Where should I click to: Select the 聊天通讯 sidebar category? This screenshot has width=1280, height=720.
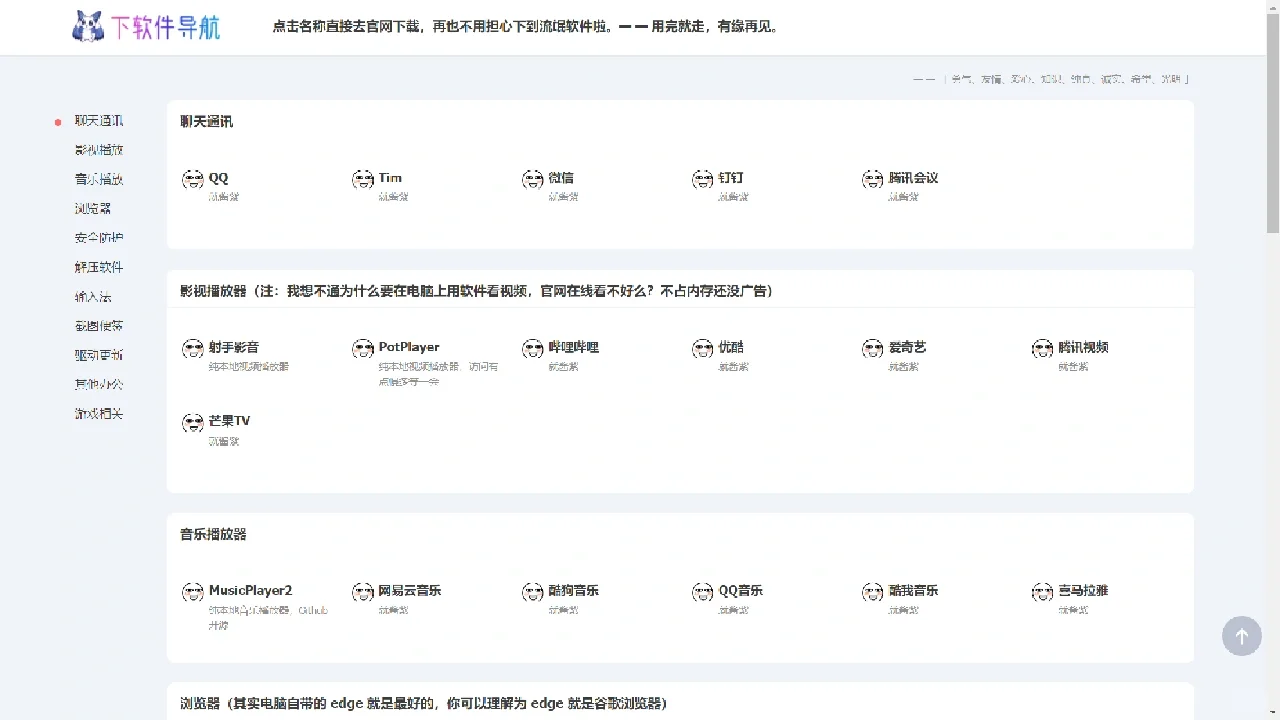(99, 120)
